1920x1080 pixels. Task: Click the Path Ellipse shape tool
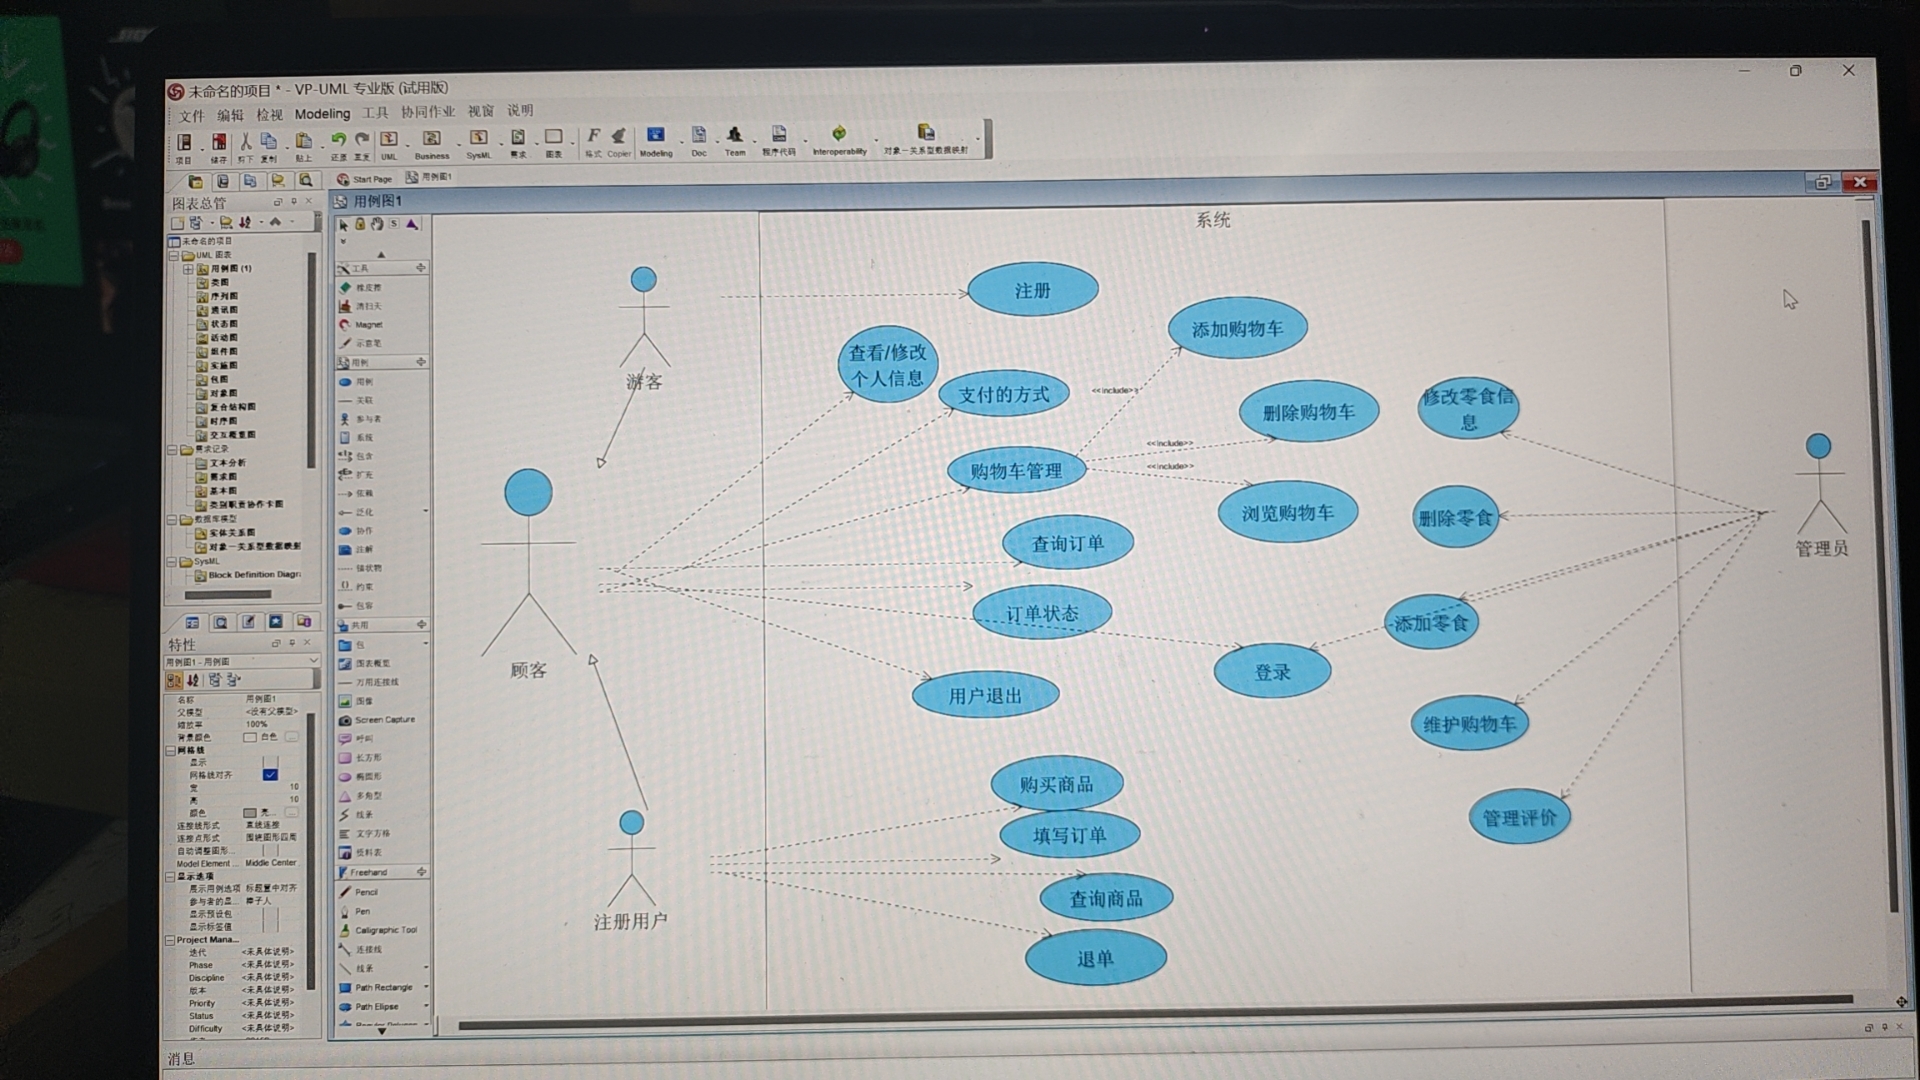pyautogui.click(x=376, y=1007)
